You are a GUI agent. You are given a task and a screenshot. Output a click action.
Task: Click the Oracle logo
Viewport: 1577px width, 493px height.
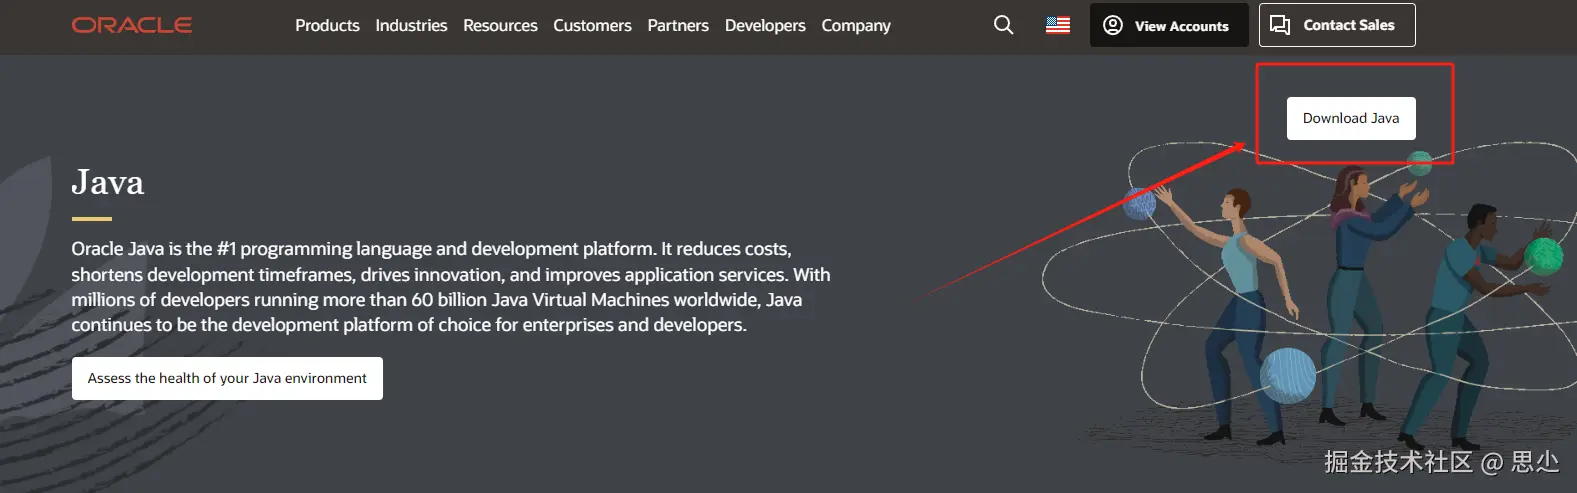pos(132,25)
